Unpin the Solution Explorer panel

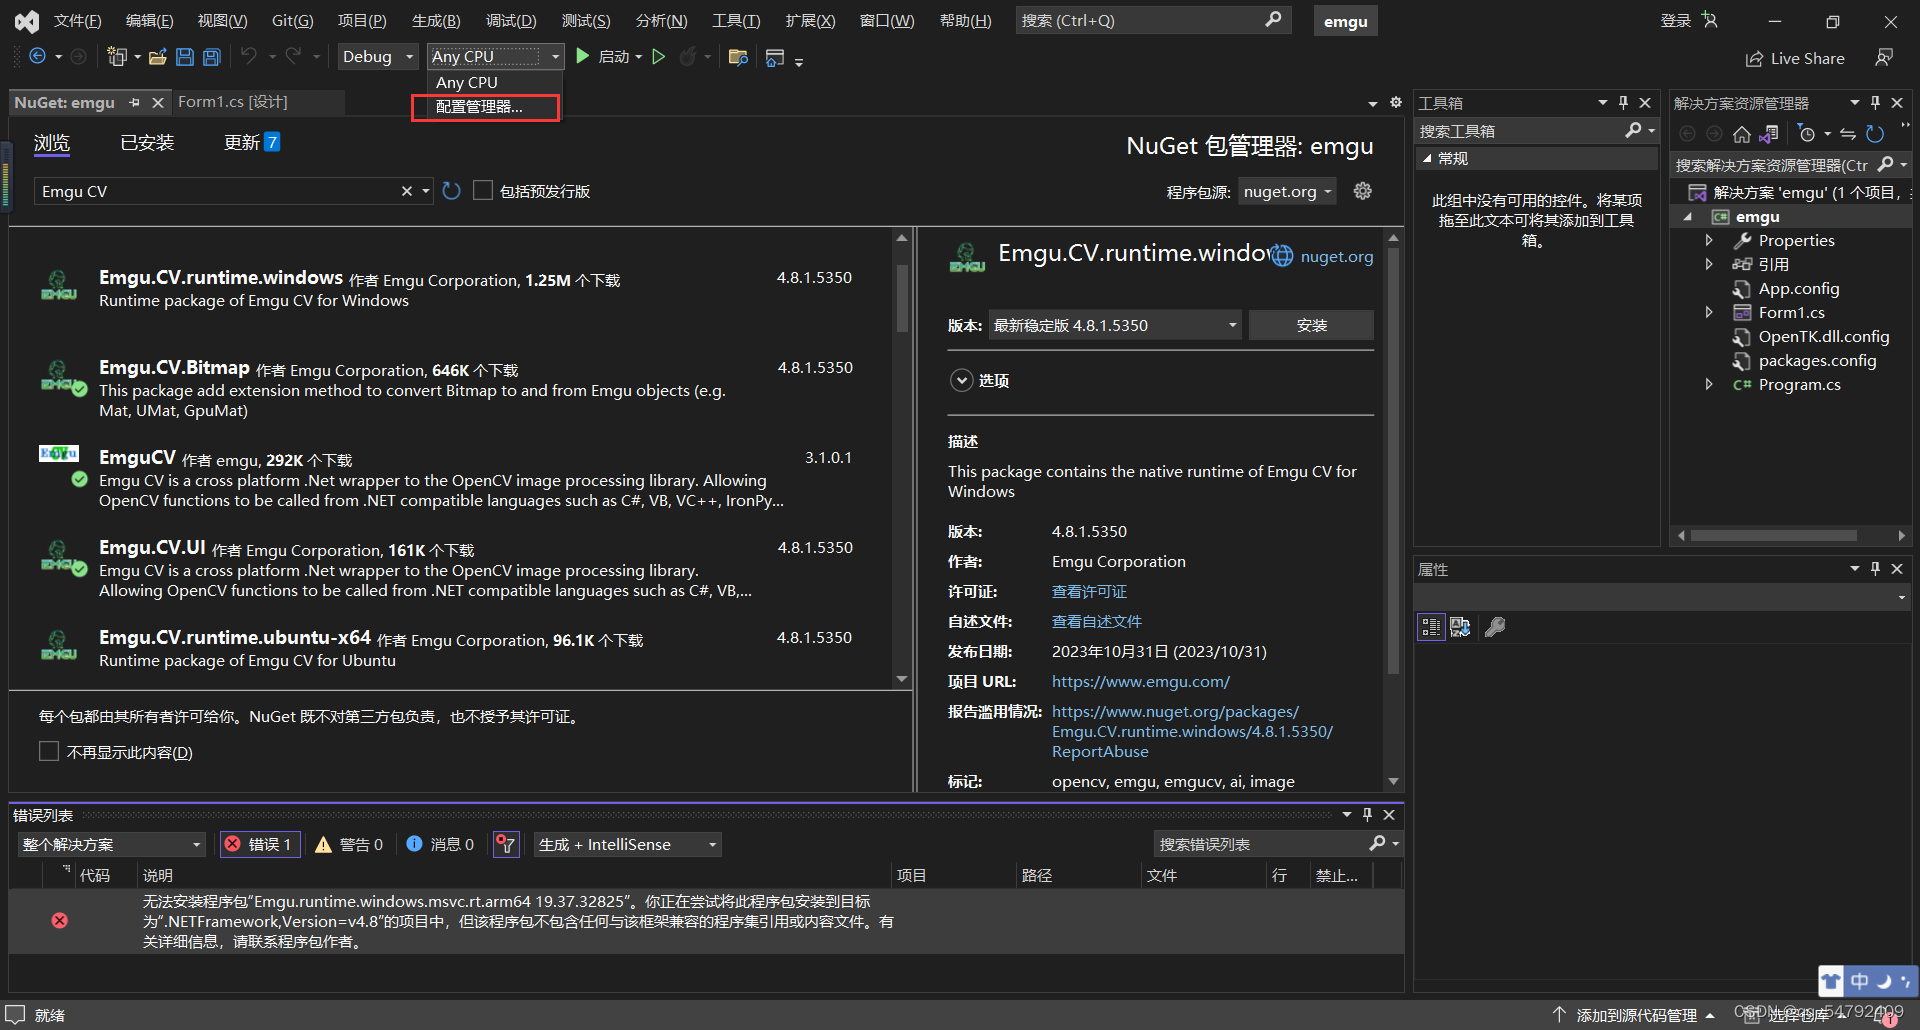point(1875,102)
